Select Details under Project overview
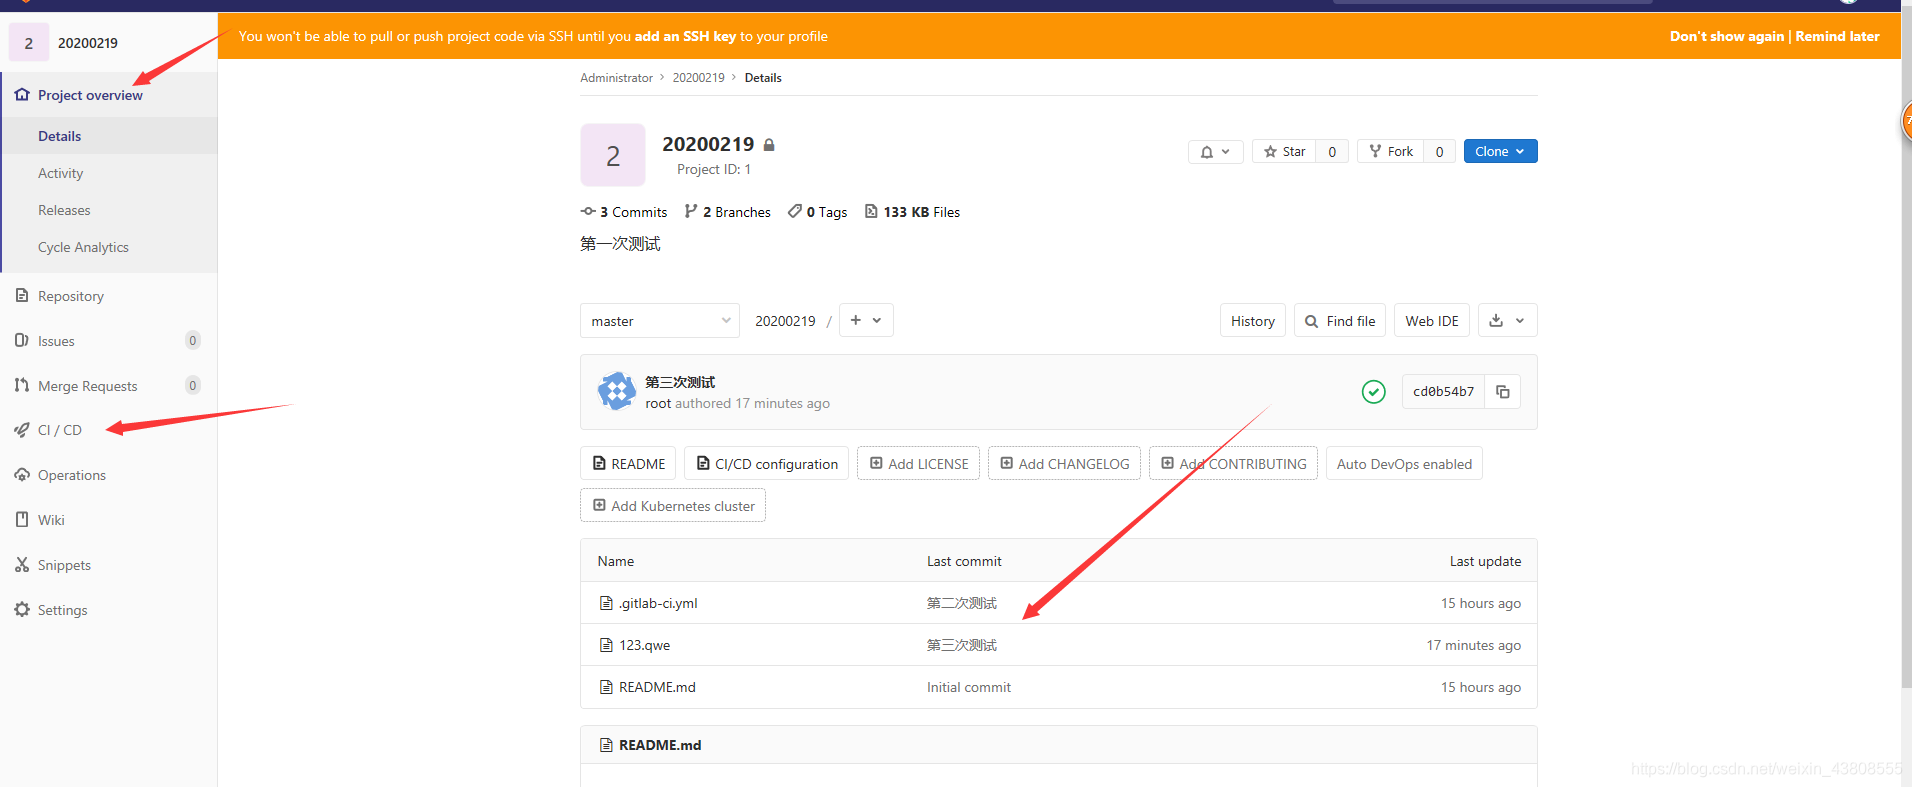The image size is (1912, 787). (x=59, y=136)
